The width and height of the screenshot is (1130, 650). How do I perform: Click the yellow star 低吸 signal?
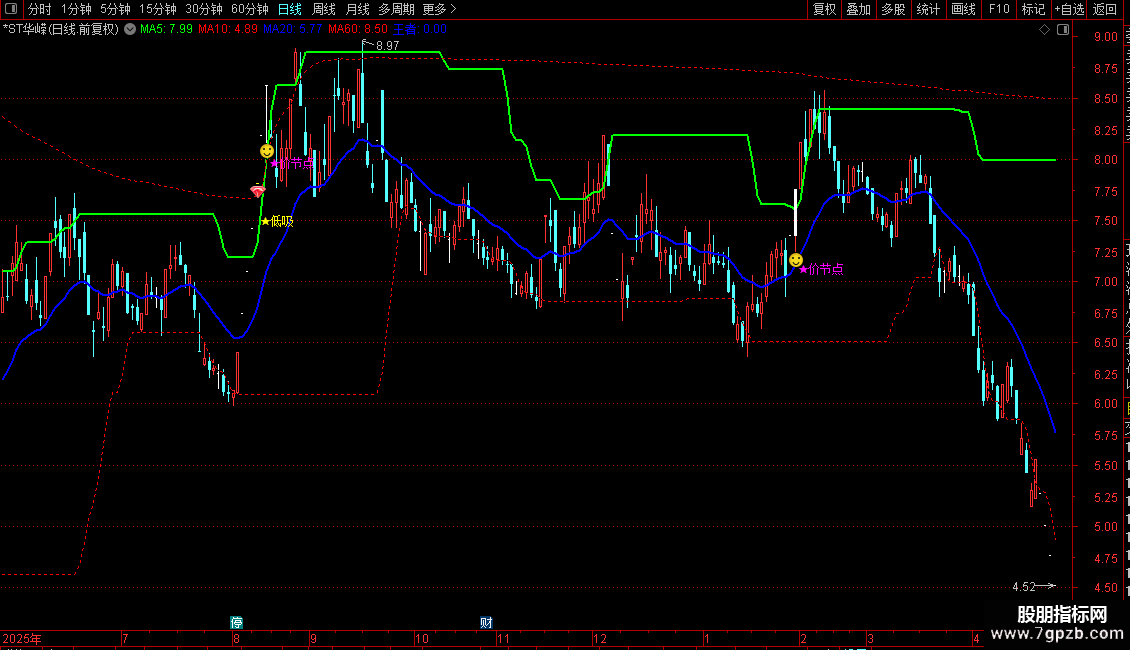pyautogui.click(x=277, y=221)
